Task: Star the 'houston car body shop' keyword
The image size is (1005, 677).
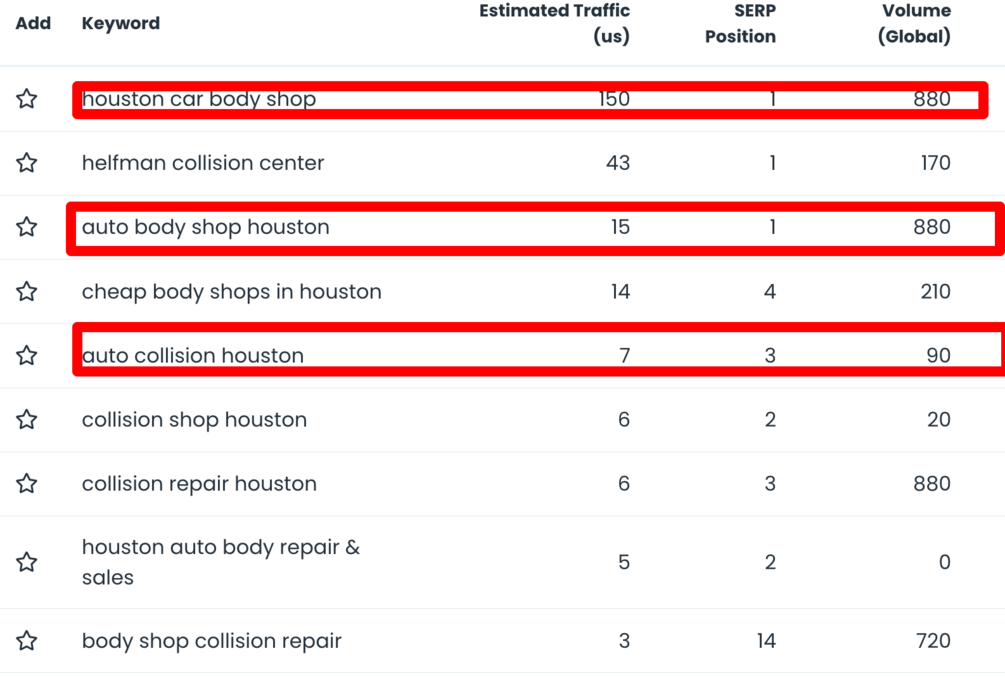Action: pyautogui.click(x=27, y=99)
